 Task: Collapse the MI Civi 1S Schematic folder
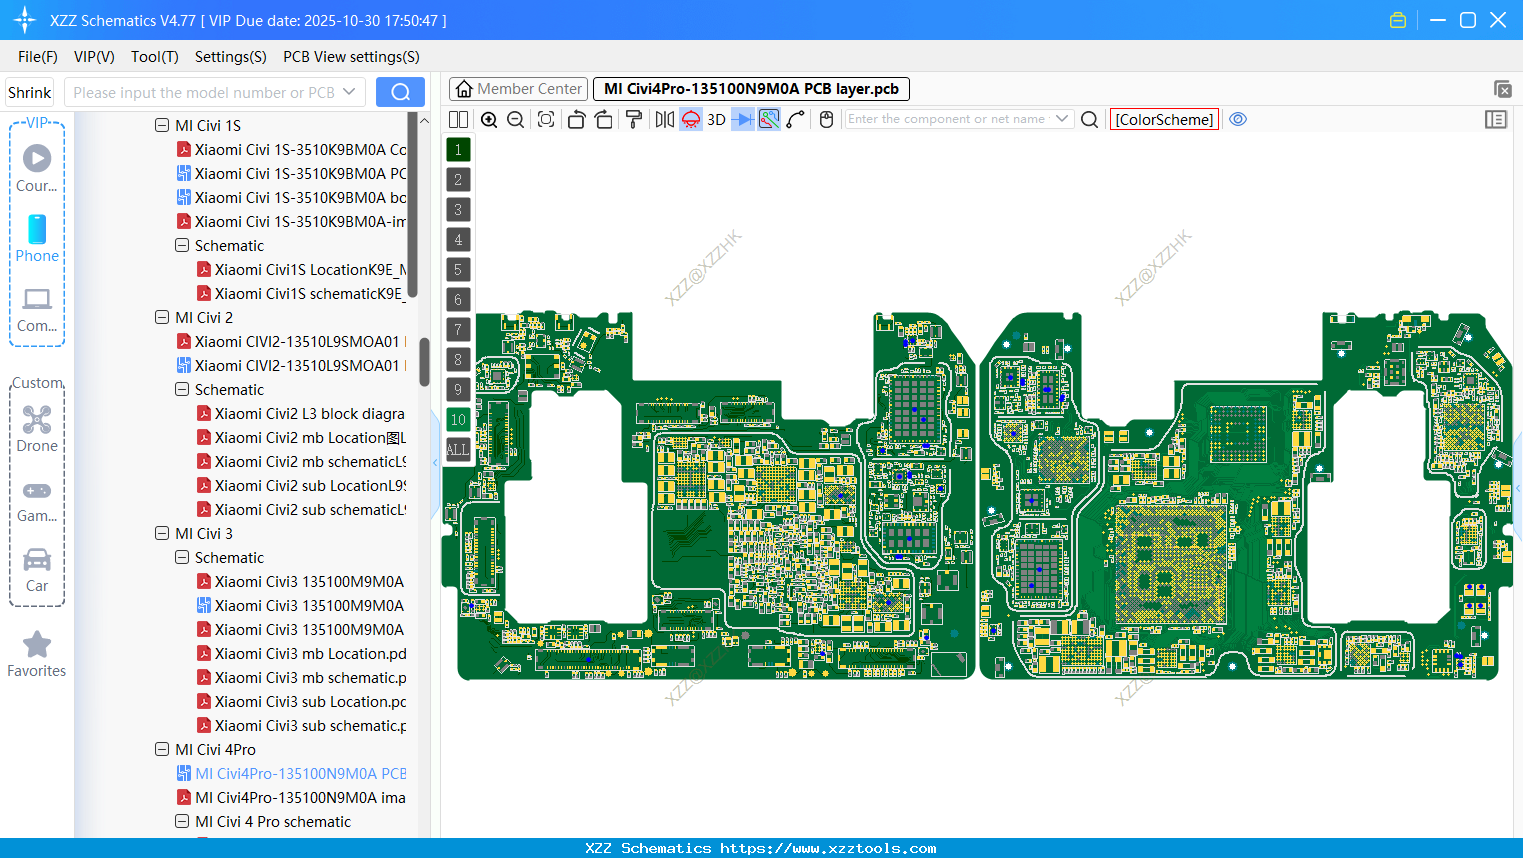tap(182, 245)
